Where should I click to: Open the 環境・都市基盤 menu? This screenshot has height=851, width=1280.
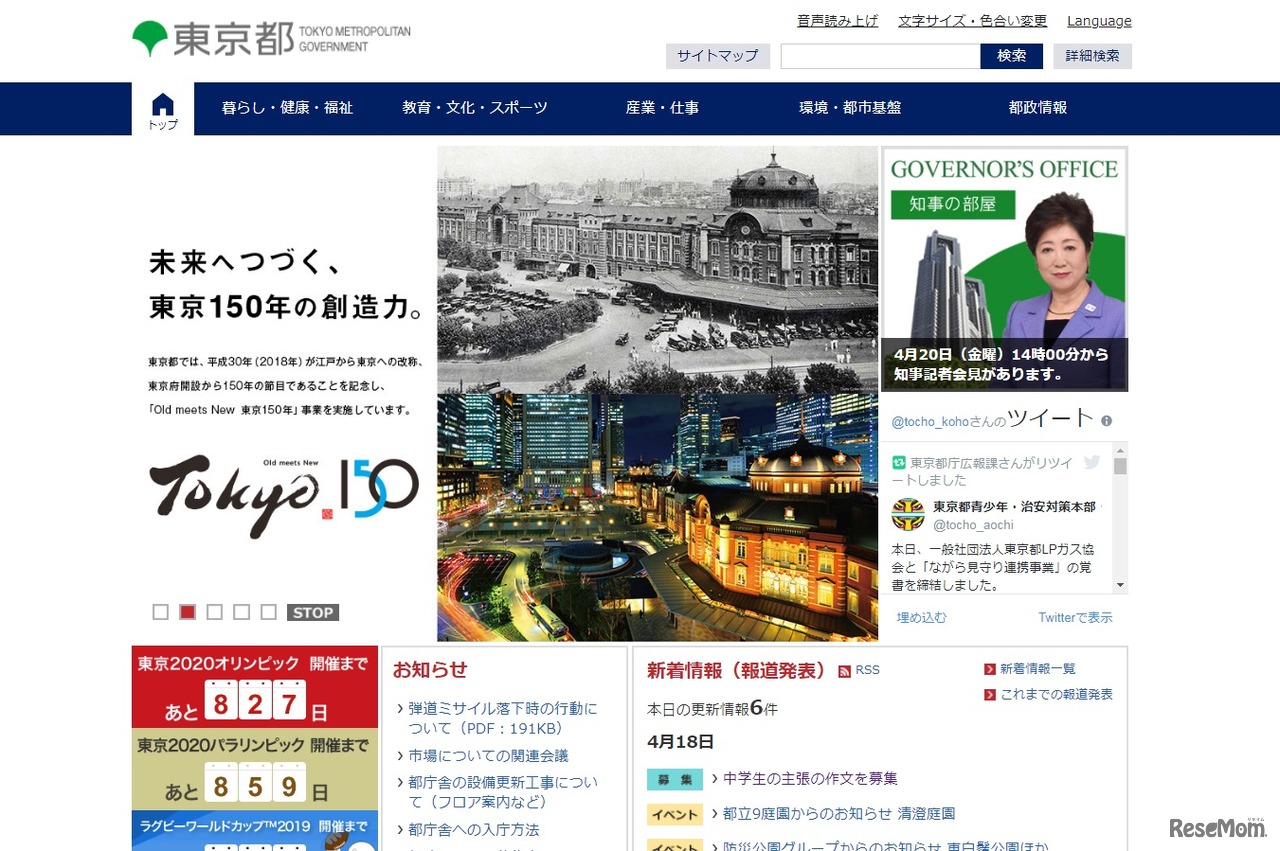[x=850, y=108]
